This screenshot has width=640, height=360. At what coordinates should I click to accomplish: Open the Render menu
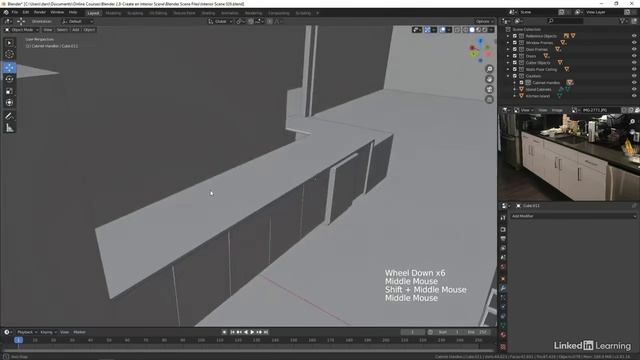pyautogui.click(x=40, y=12)
